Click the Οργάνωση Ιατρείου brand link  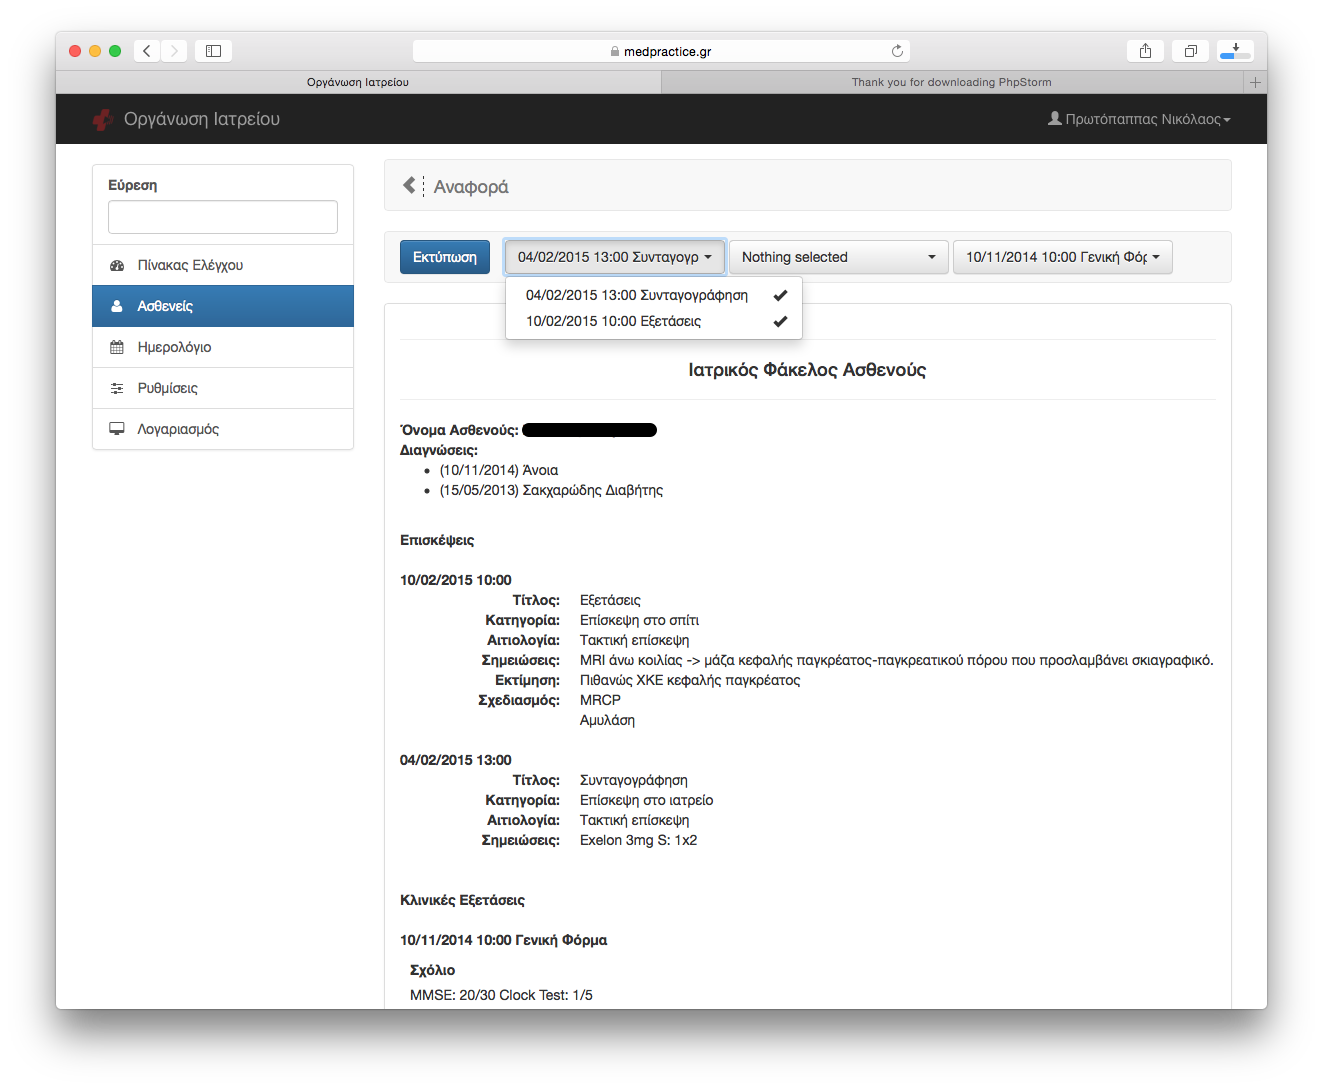point(201,119)
